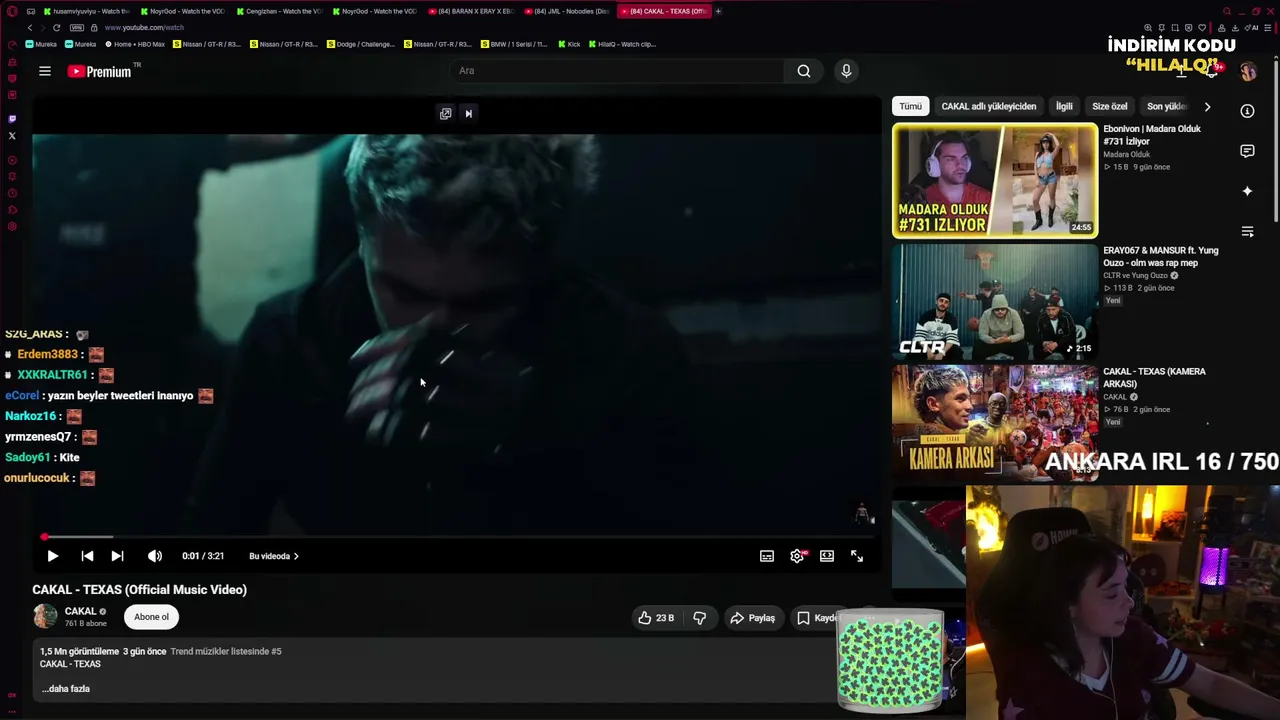The width and height of the screenshot is (1280, 720).
Task: Open 'CAKAL - TEXAS (KAMERA ARKASI)' video title
Action: (x=1154, y=378)
